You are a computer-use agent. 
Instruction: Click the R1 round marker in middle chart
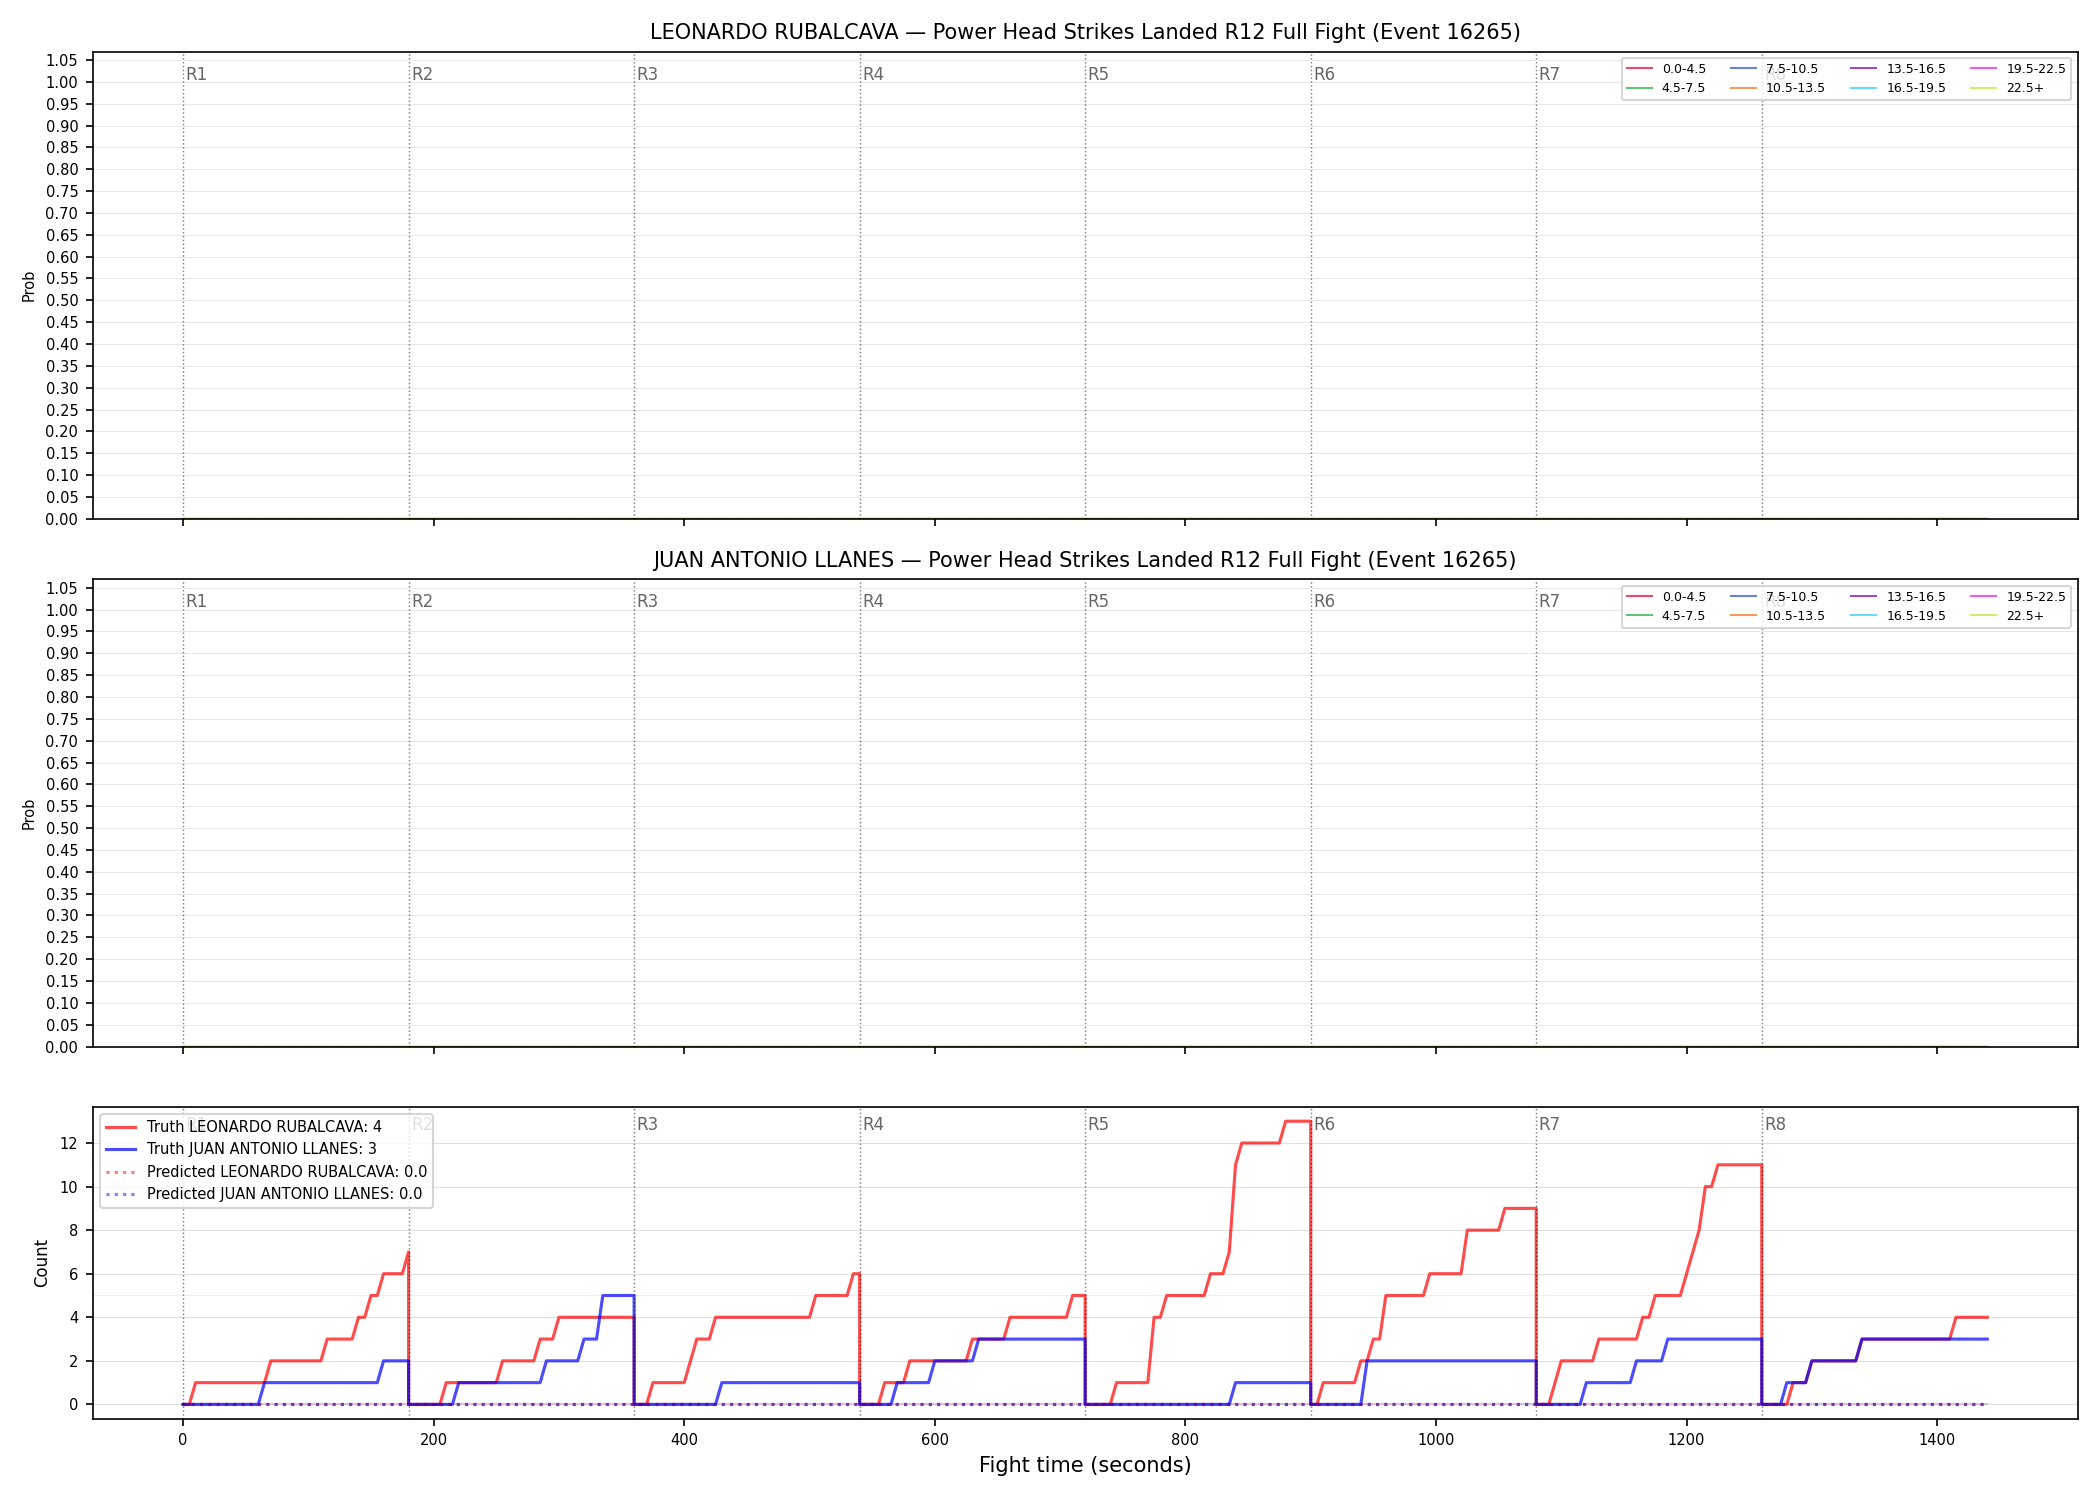[x=196, y=601]
